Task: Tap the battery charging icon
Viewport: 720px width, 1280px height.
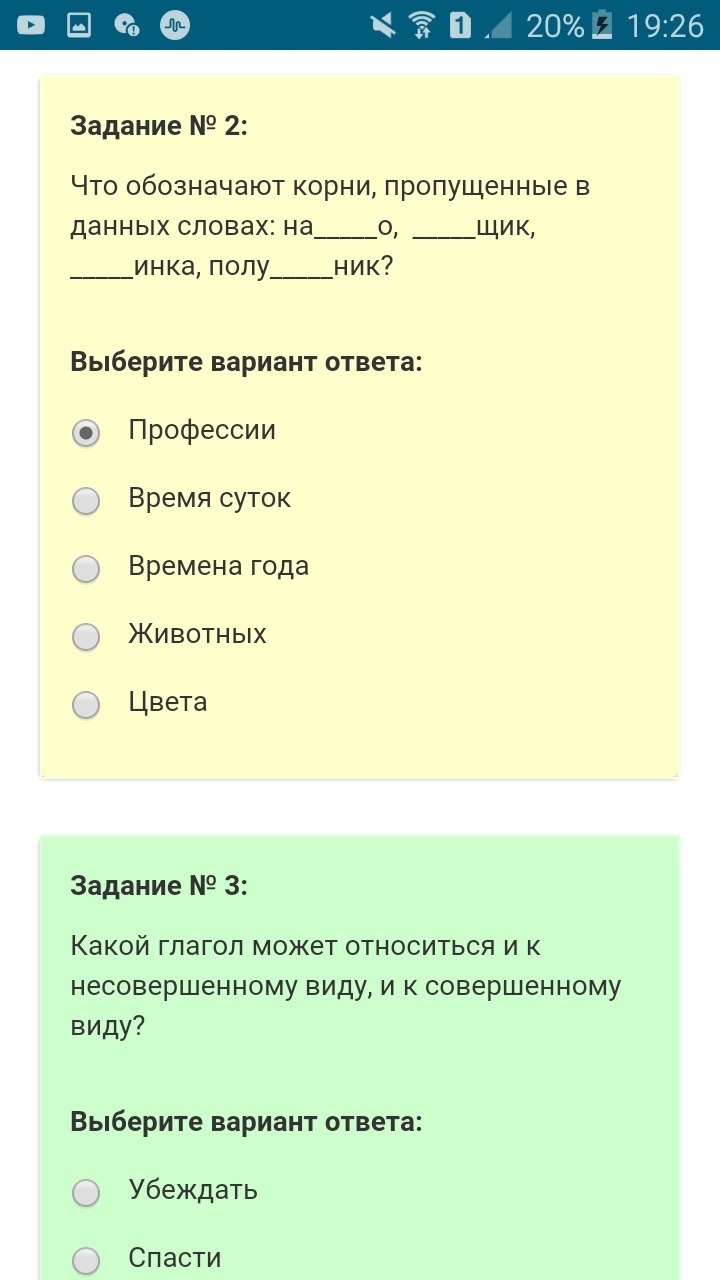Action: tap(601, 25)
